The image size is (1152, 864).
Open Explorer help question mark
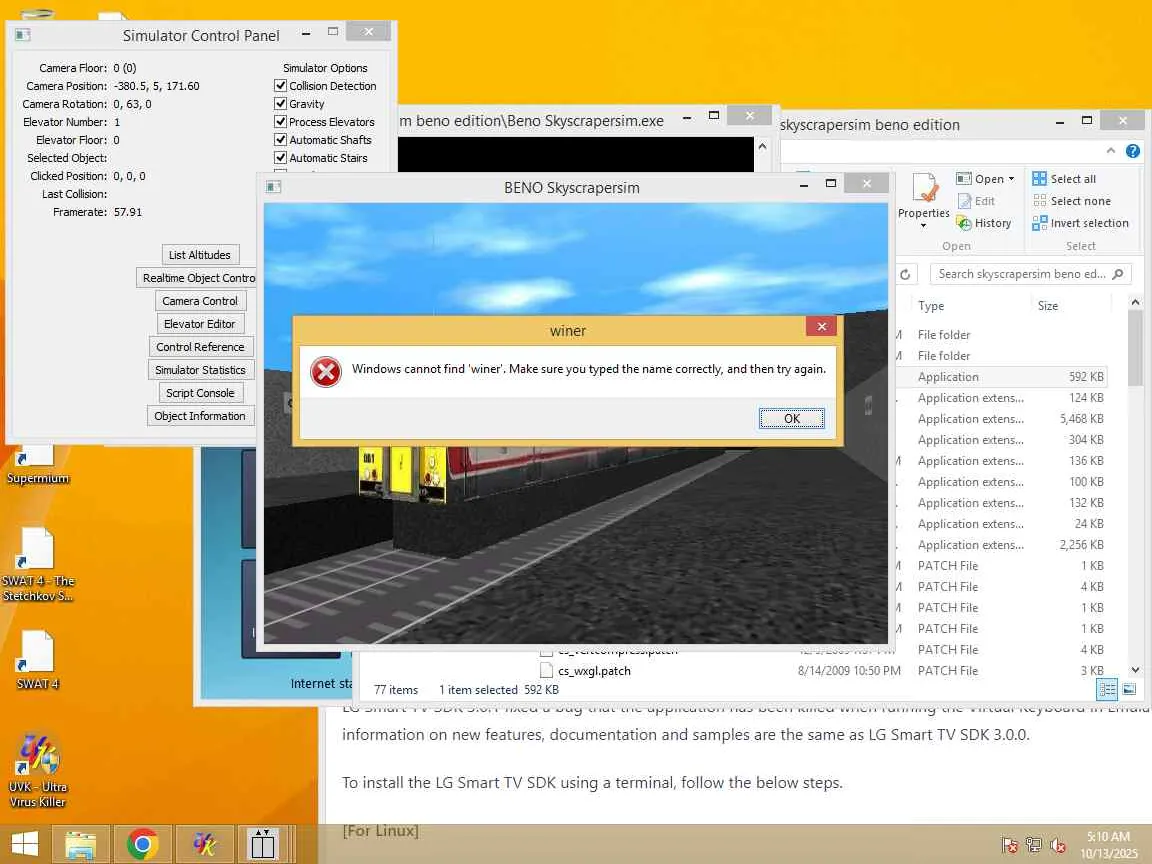[1133, 151]
